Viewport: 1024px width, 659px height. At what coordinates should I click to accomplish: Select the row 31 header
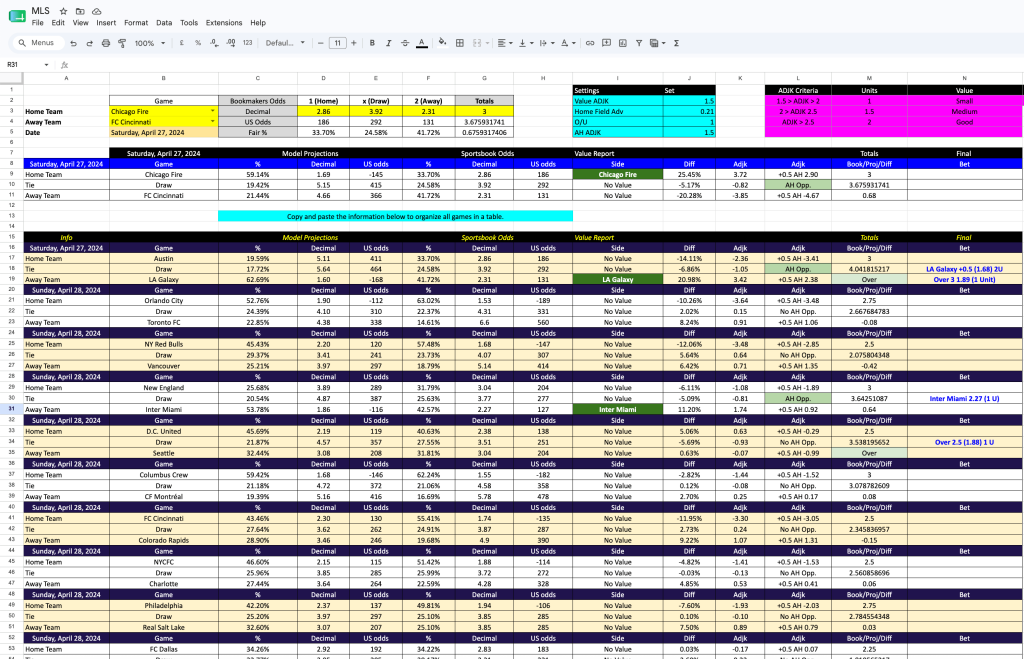(x=12, y=410)
